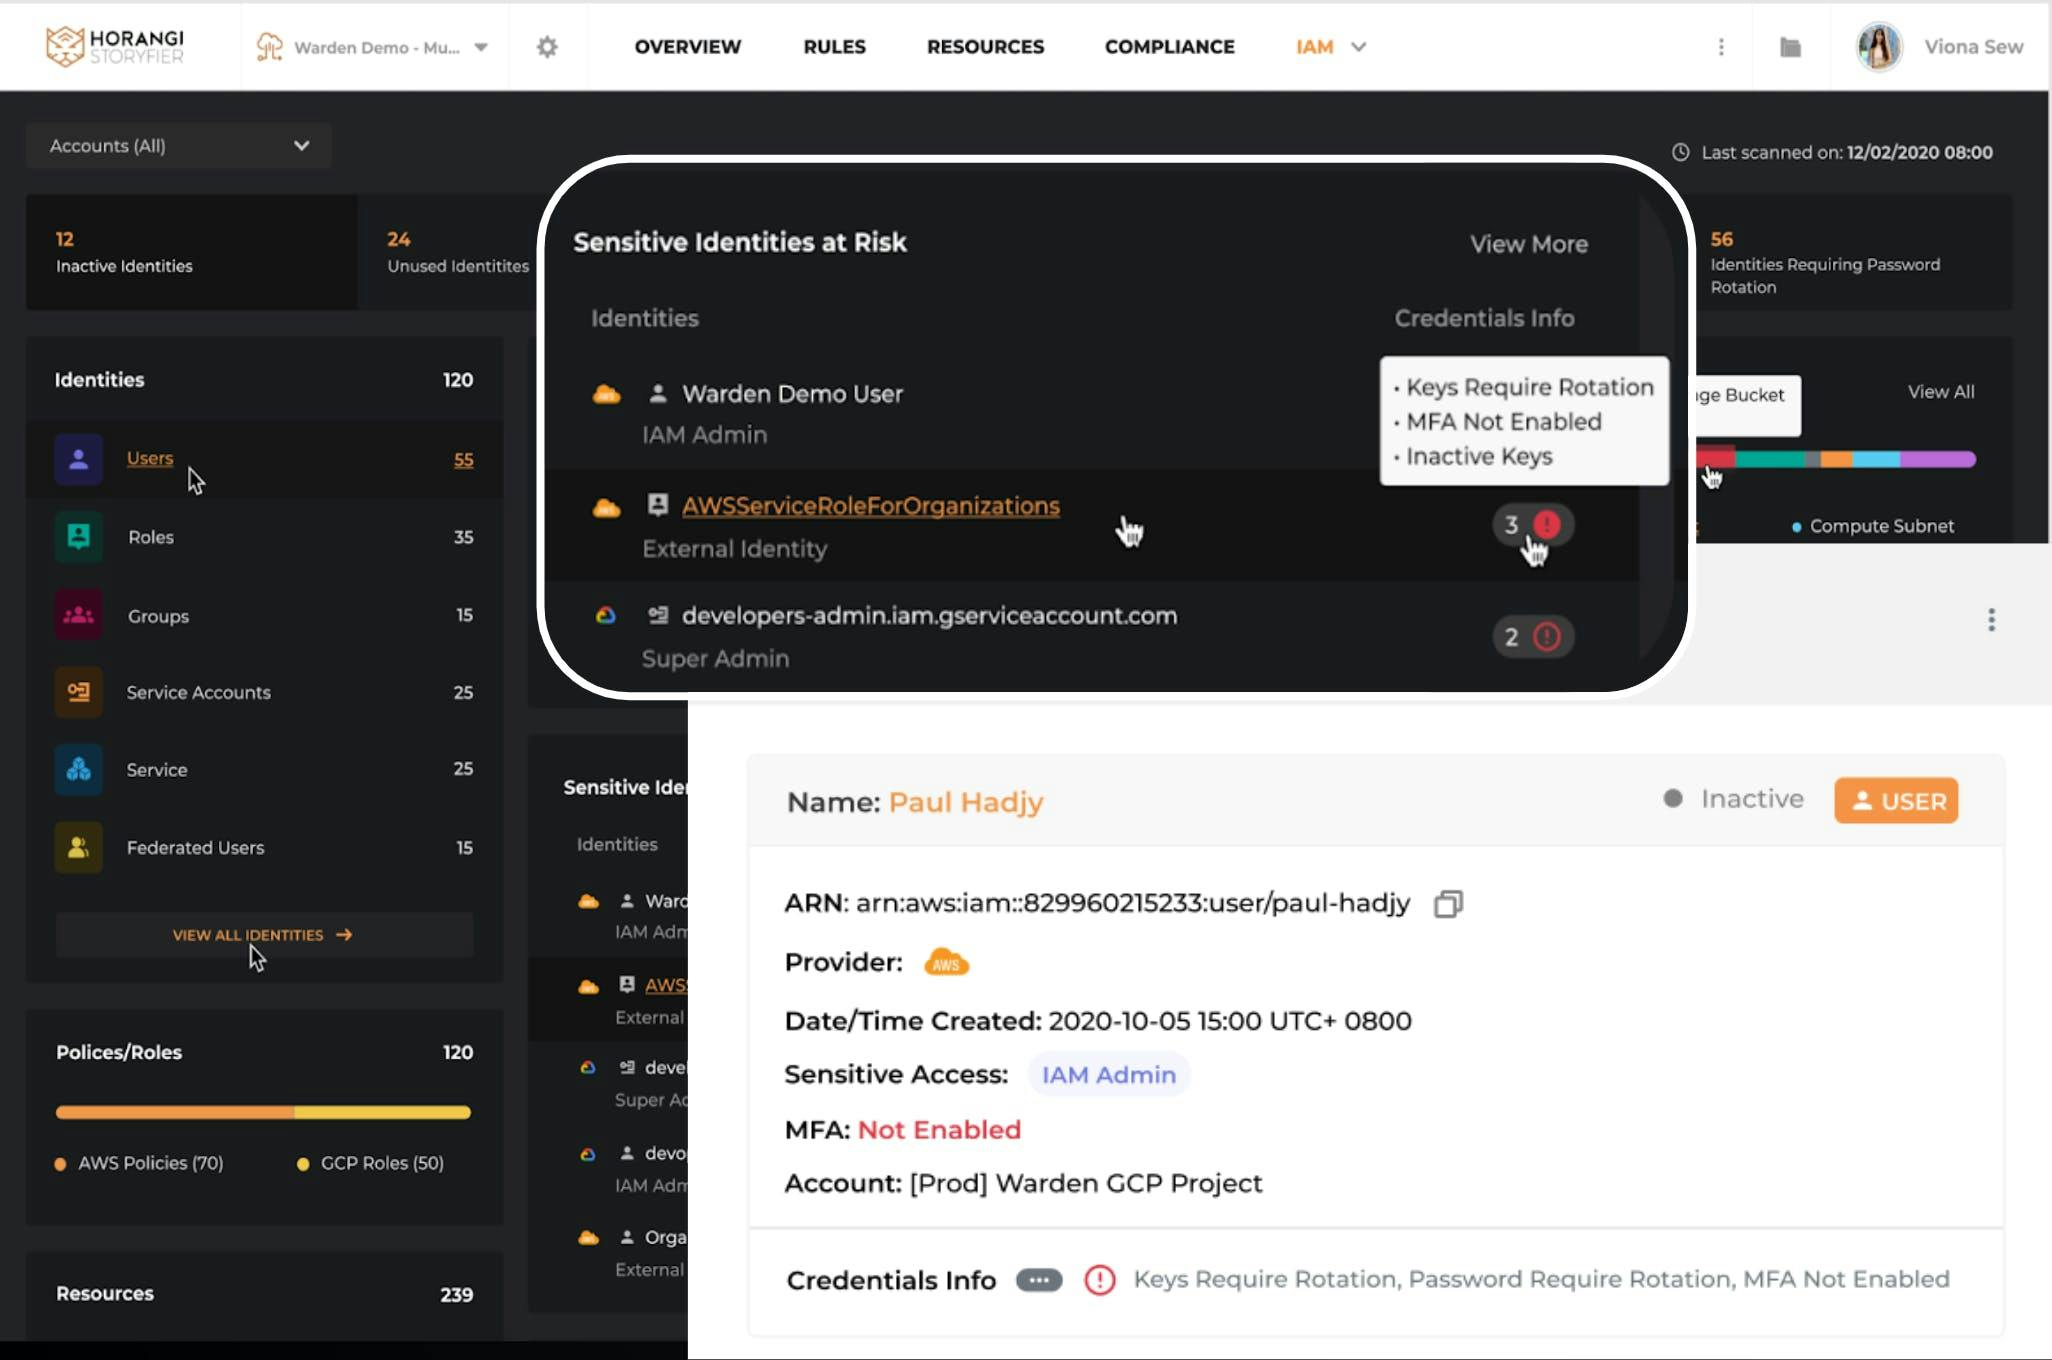Click the Warden Demo User identity
Screen dimensions: 2052x1360
tap(792, 394)
